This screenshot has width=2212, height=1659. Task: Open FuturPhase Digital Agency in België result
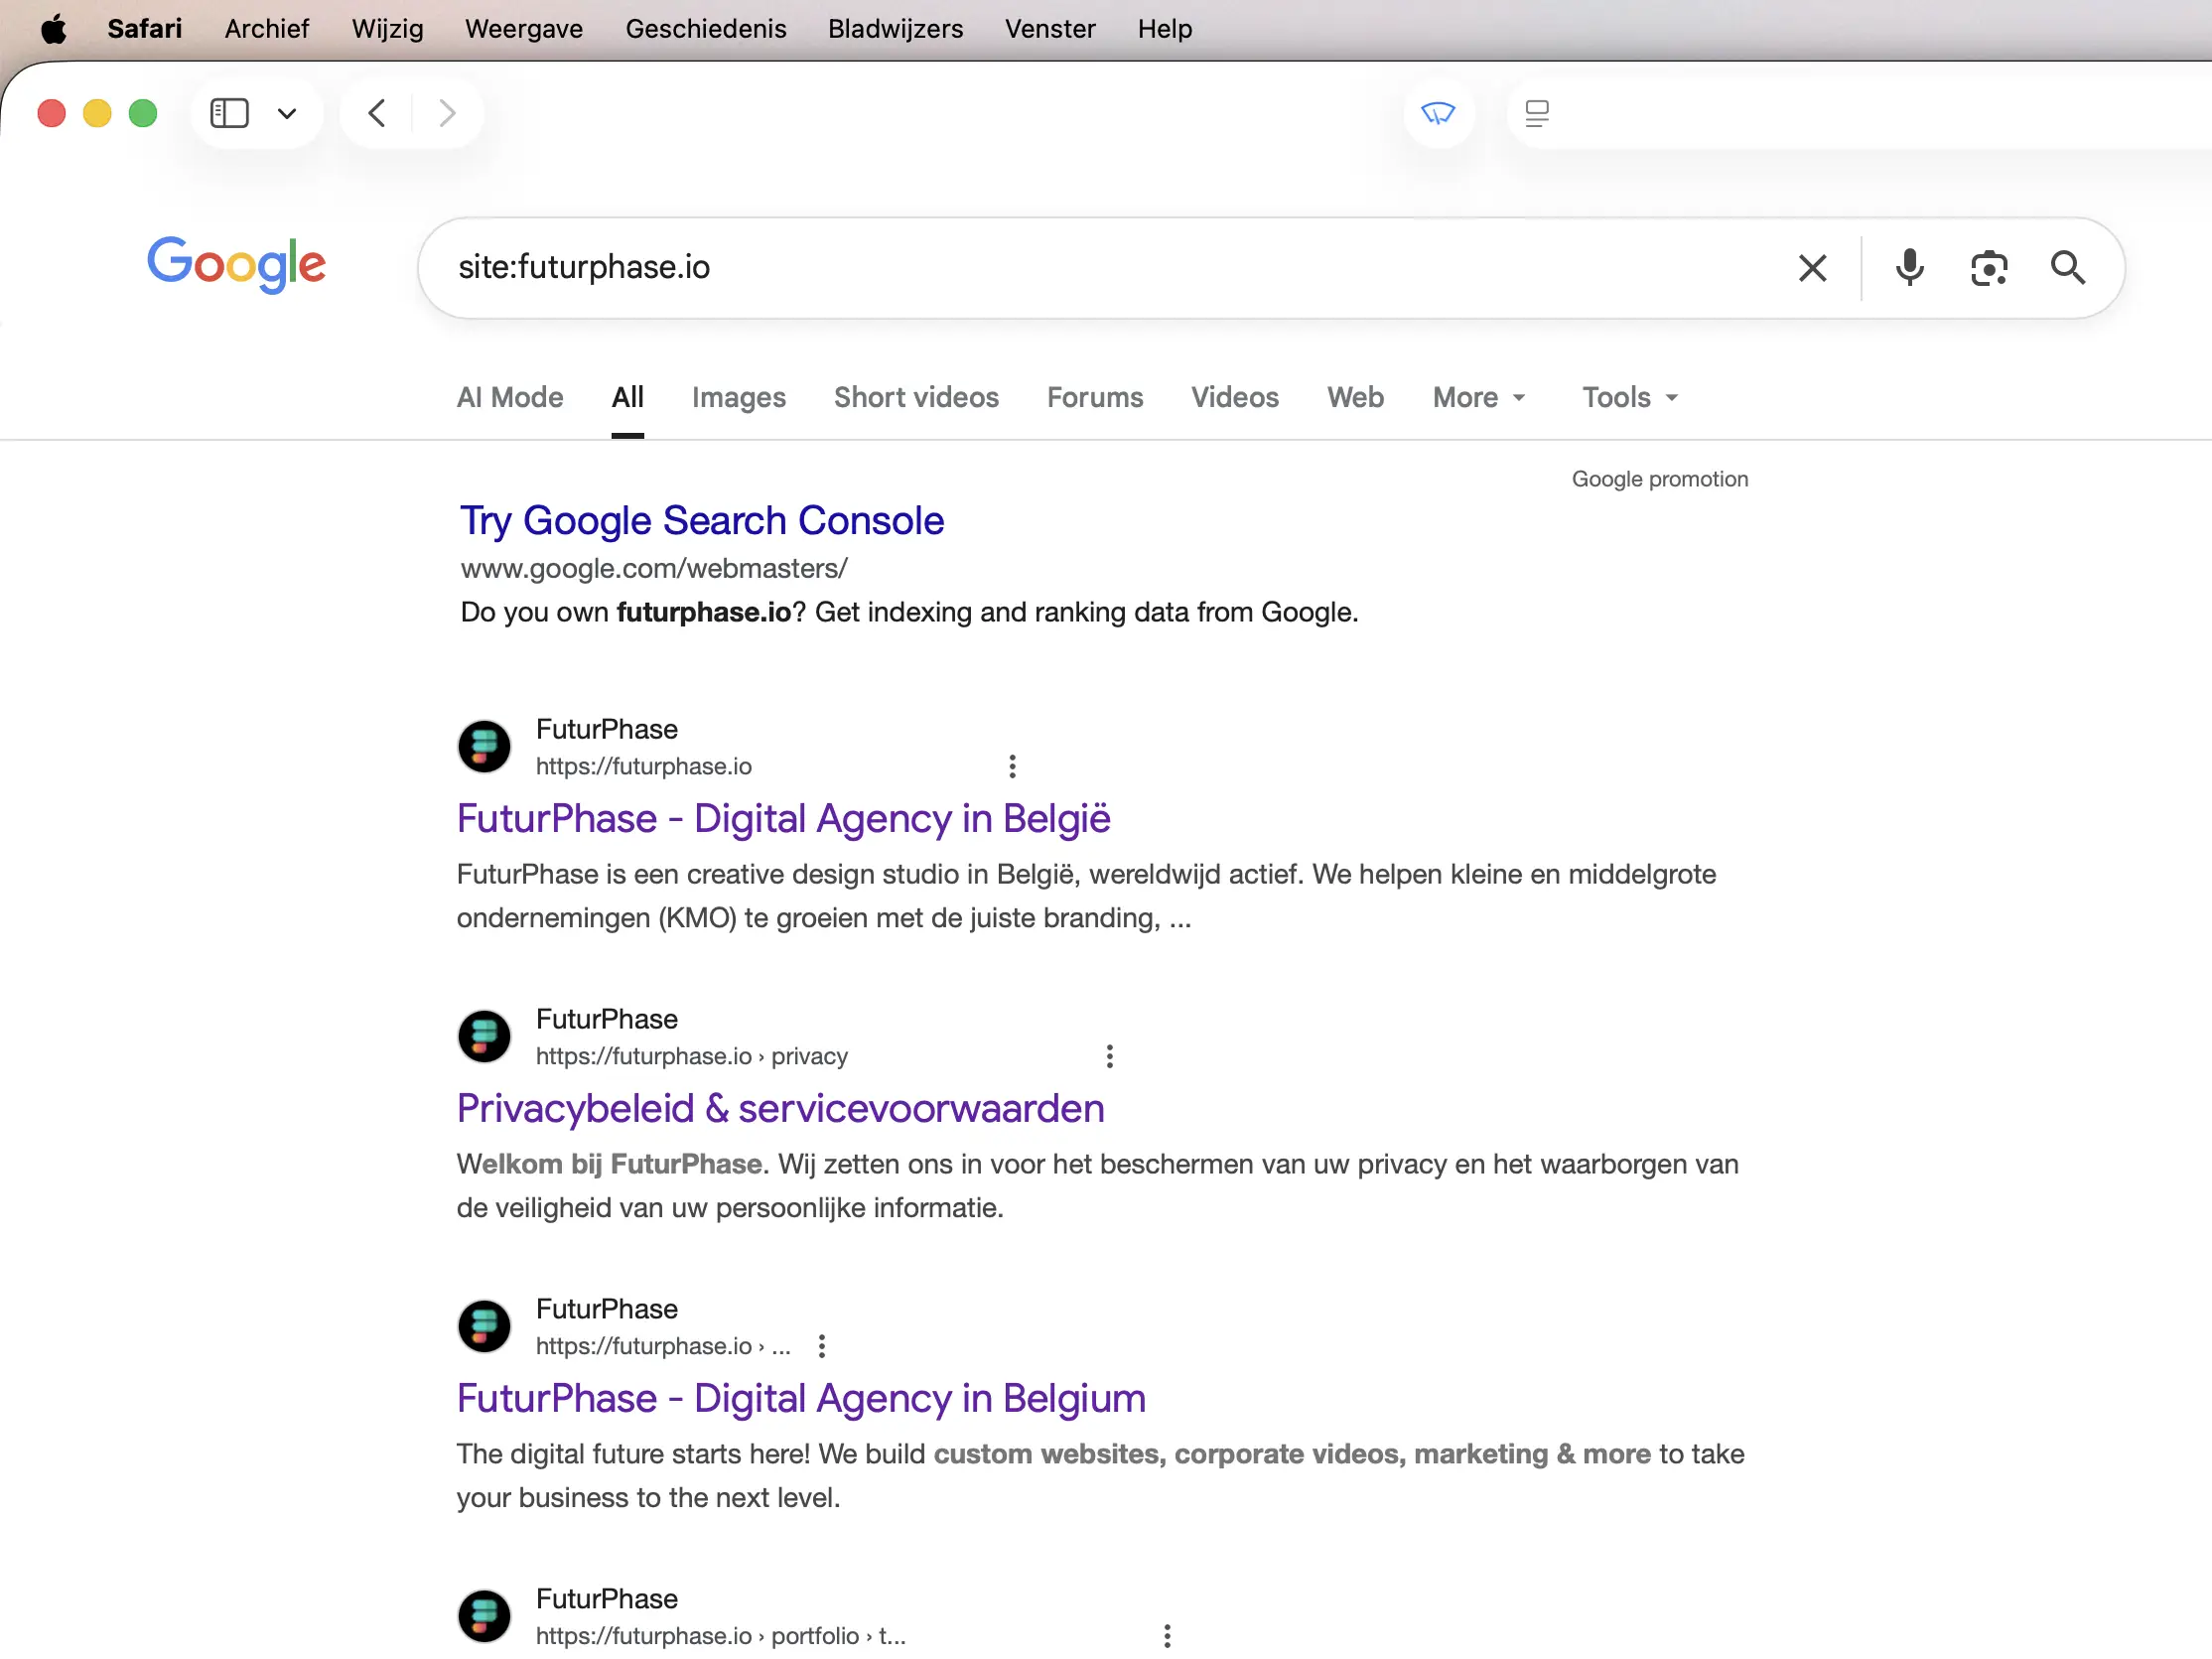click(x=783, y=818)
